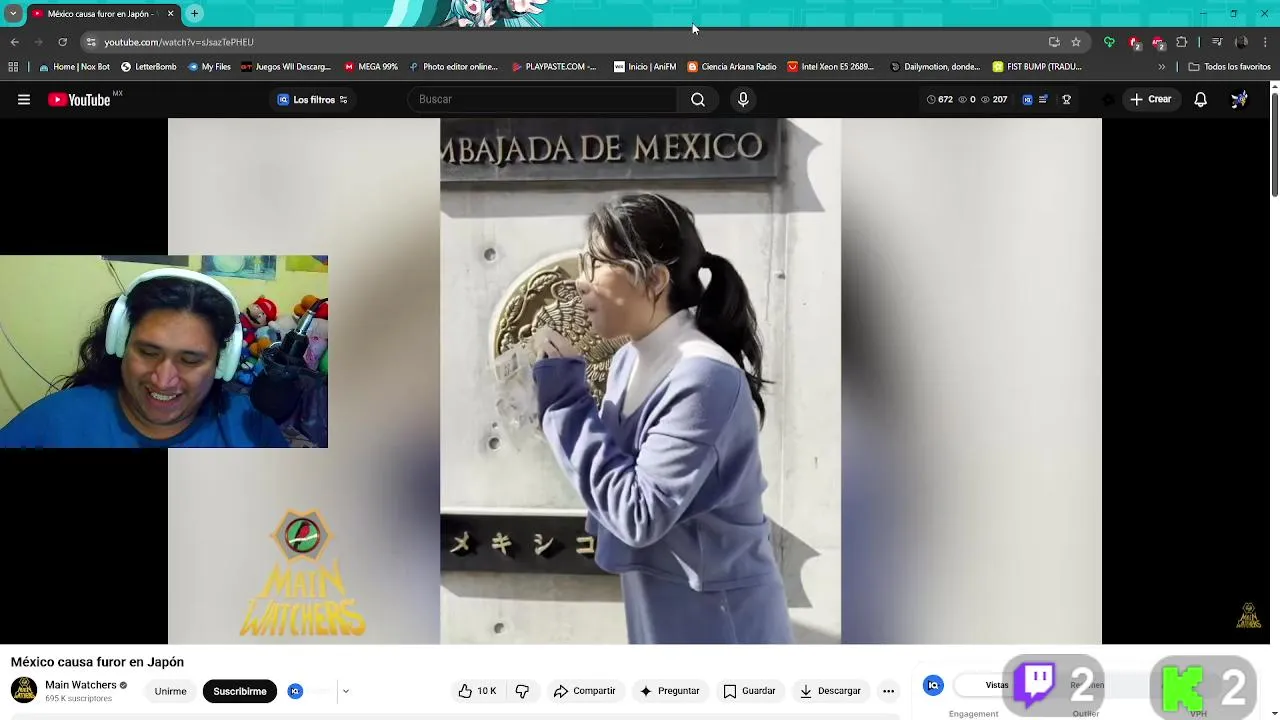
Task: Open the My Files bookmark
Action: tap(209, 67)
